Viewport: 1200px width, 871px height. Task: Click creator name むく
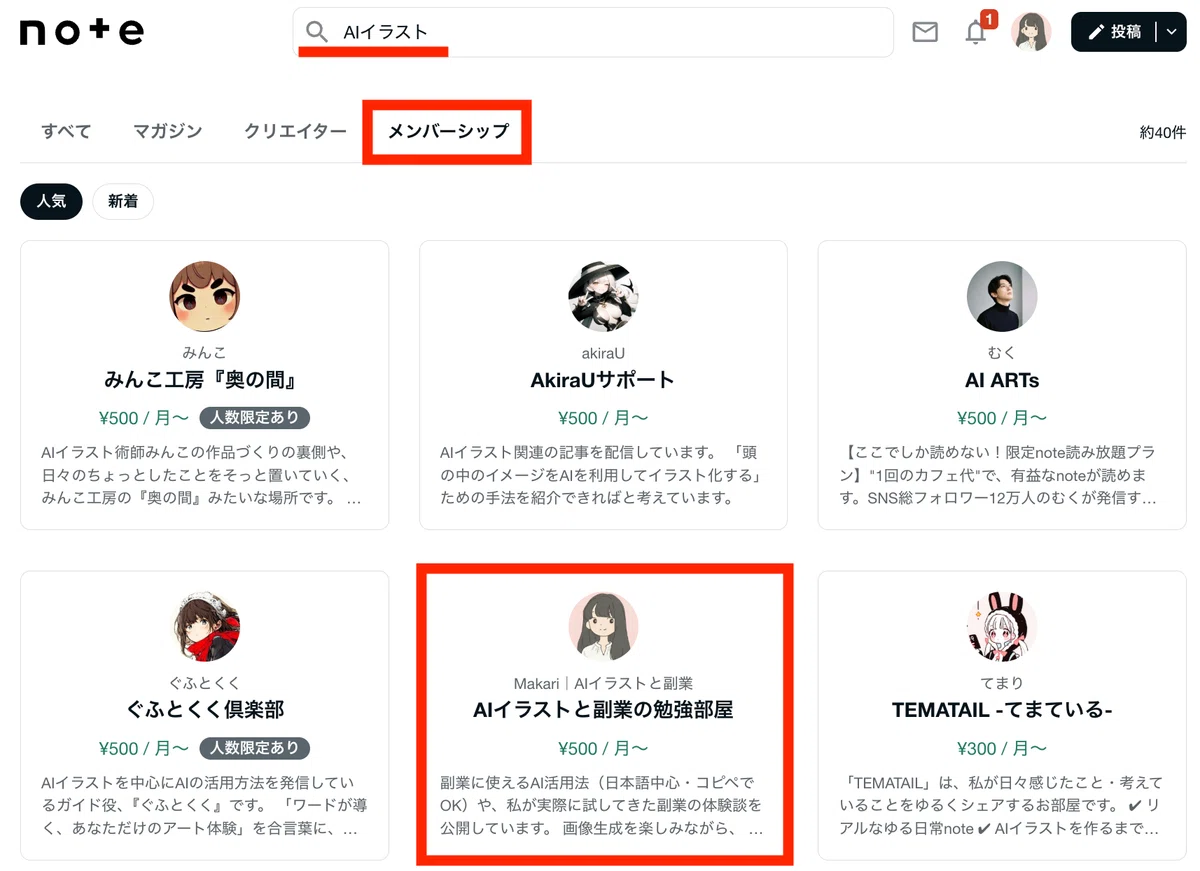[1002, 353]
